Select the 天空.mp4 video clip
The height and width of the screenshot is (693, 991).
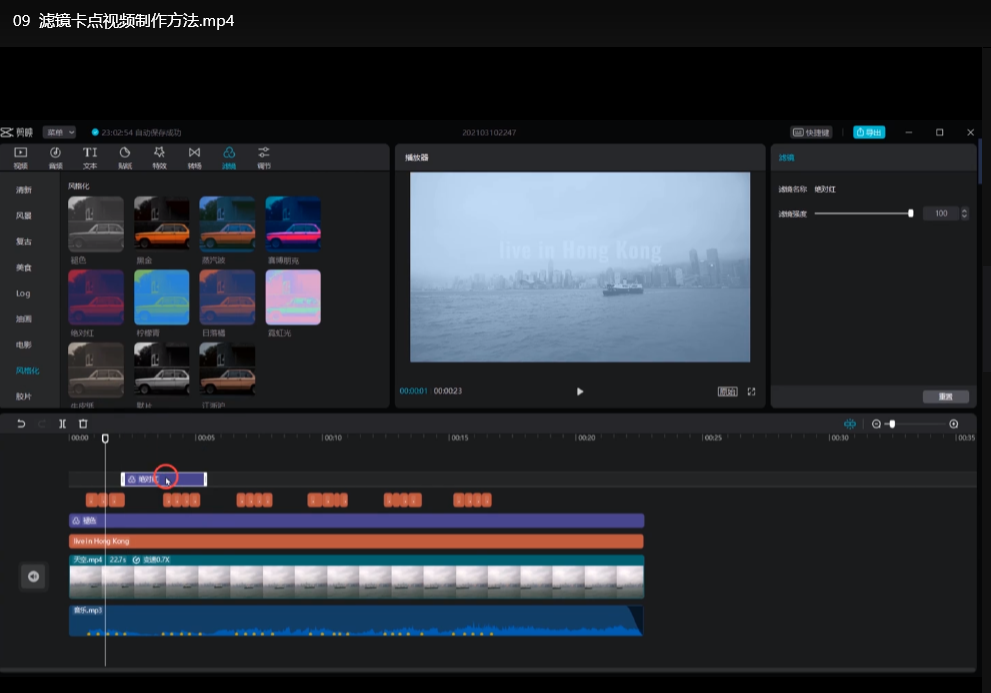(356, 577)
